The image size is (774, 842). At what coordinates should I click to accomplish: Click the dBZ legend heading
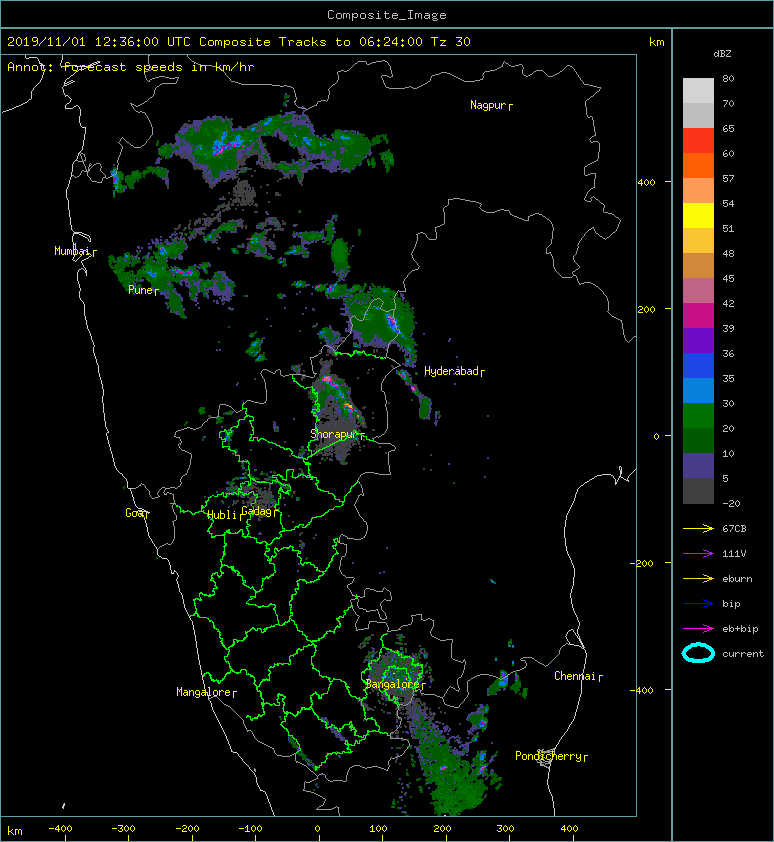pos(722,54)
